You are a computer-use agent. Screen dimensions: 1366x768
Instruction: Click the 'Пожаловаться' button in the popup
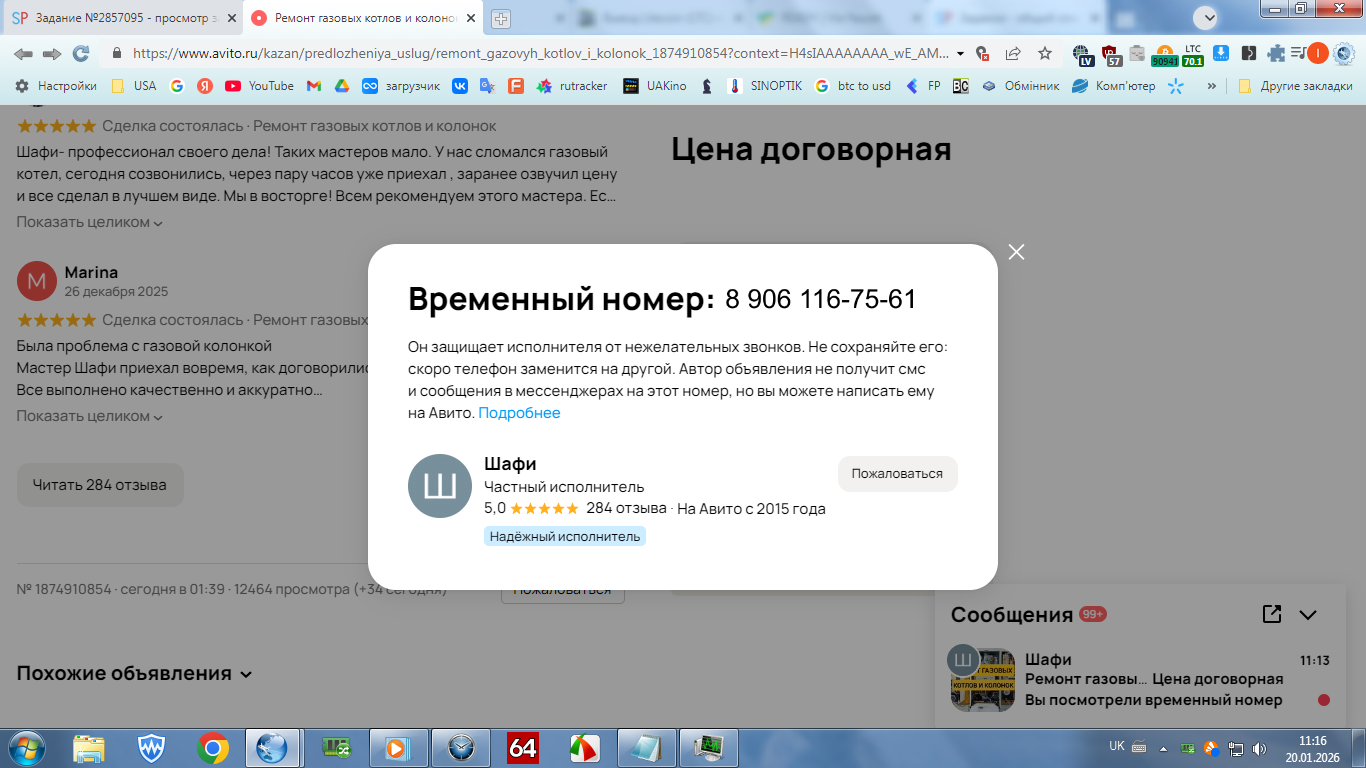coord(897,474)
